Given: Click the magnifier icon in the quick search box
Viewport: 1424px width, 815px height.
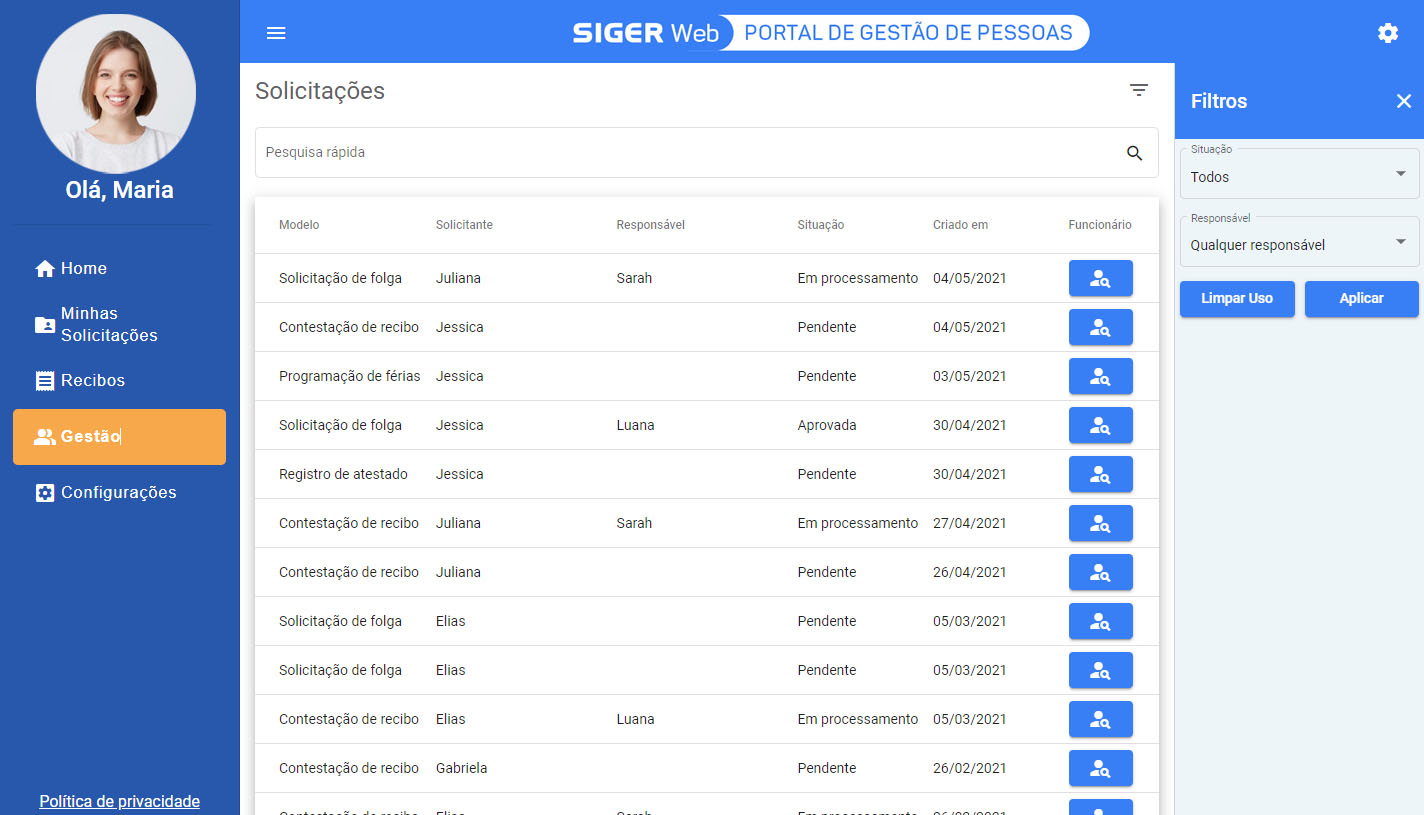Looking at the screenshot, I should [x=1134, y=153].
